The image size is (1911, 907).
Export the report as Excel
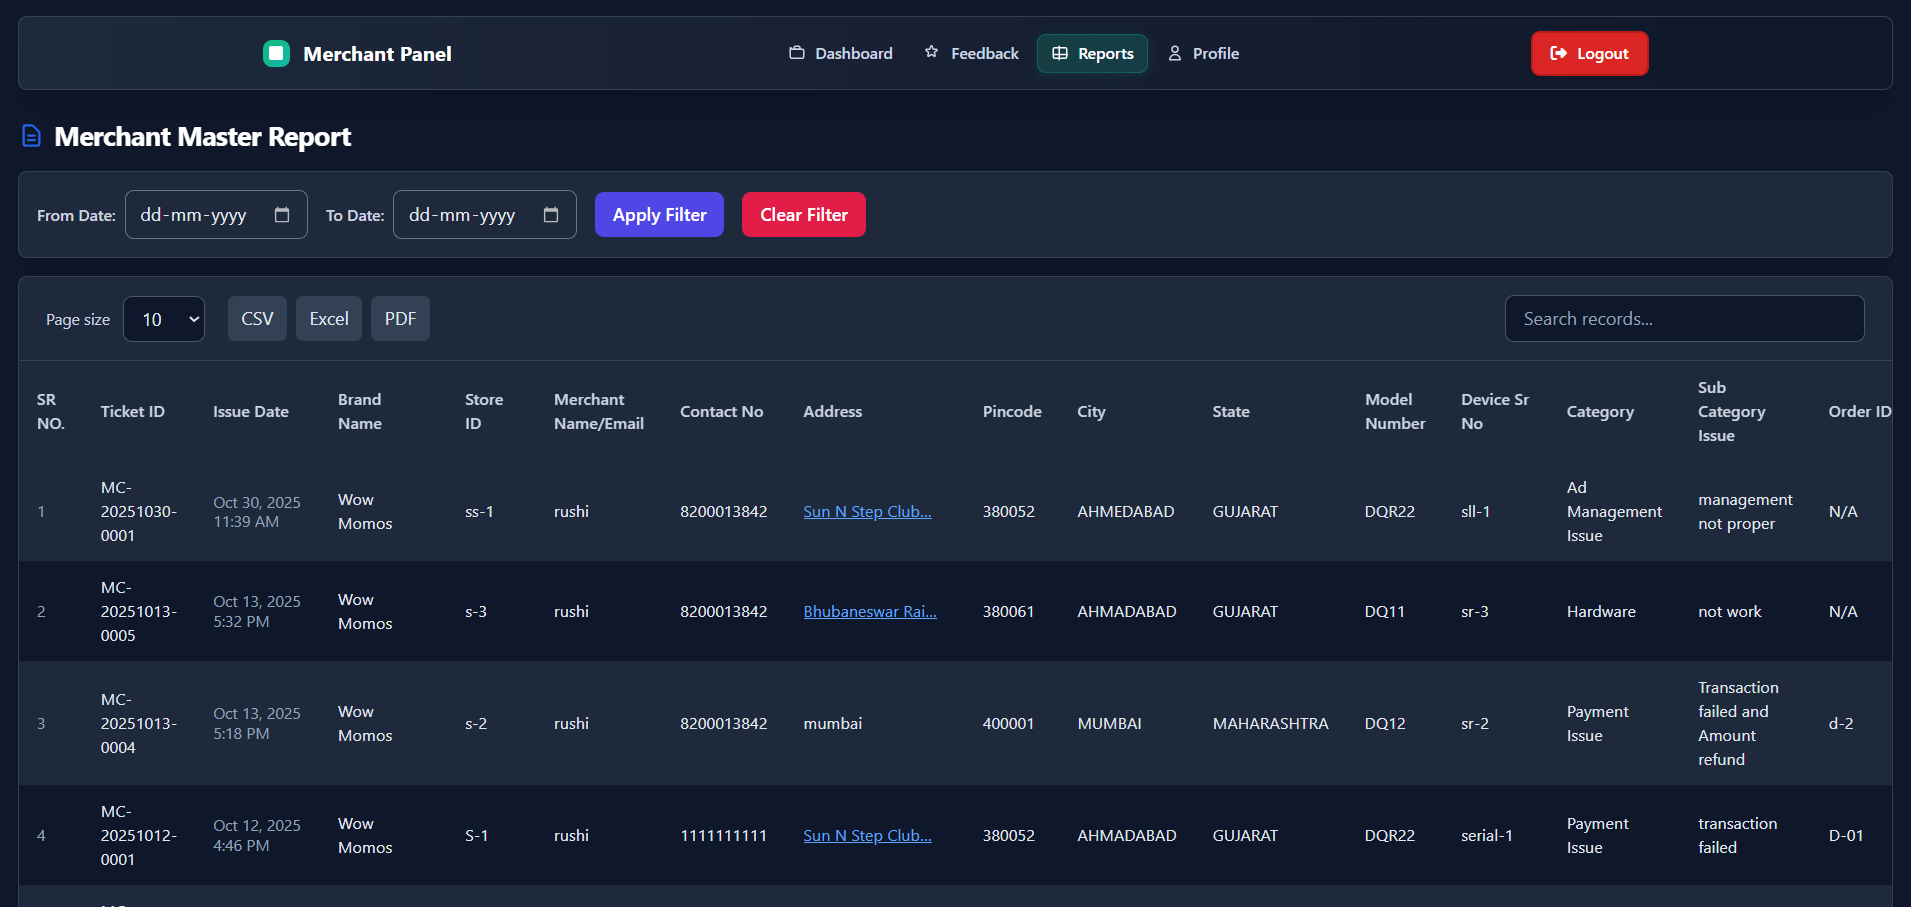click(329, 319)
